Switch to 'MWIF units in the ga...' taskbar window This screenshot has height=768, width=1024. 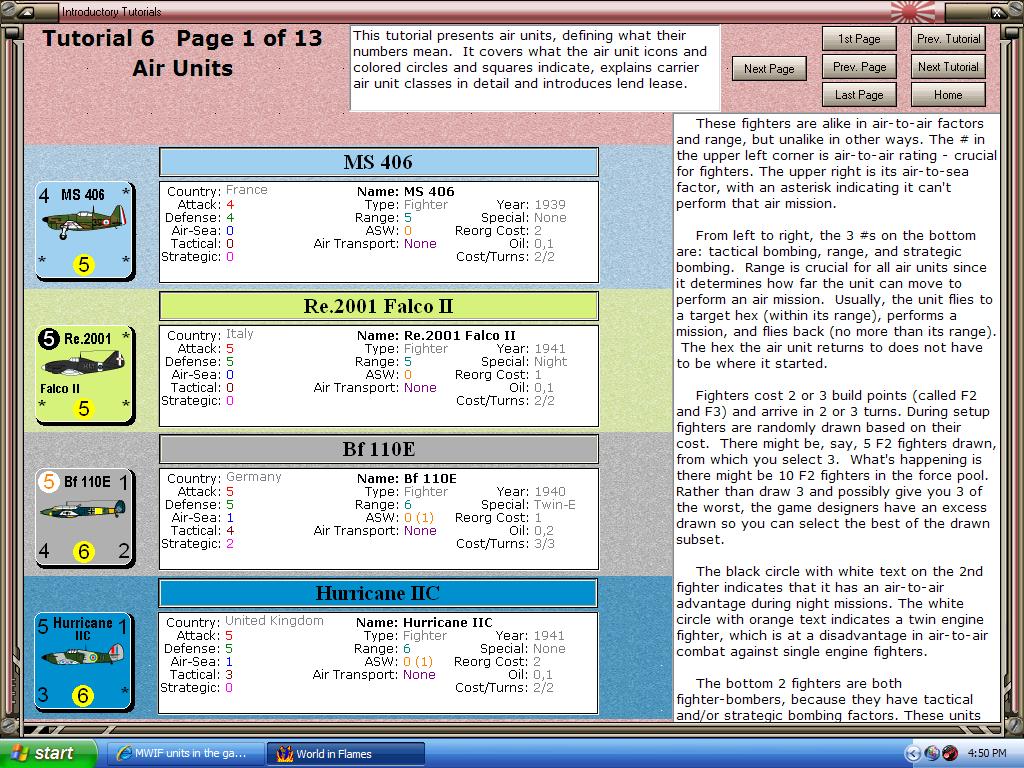pyautogui.click(x=185, y=754)
